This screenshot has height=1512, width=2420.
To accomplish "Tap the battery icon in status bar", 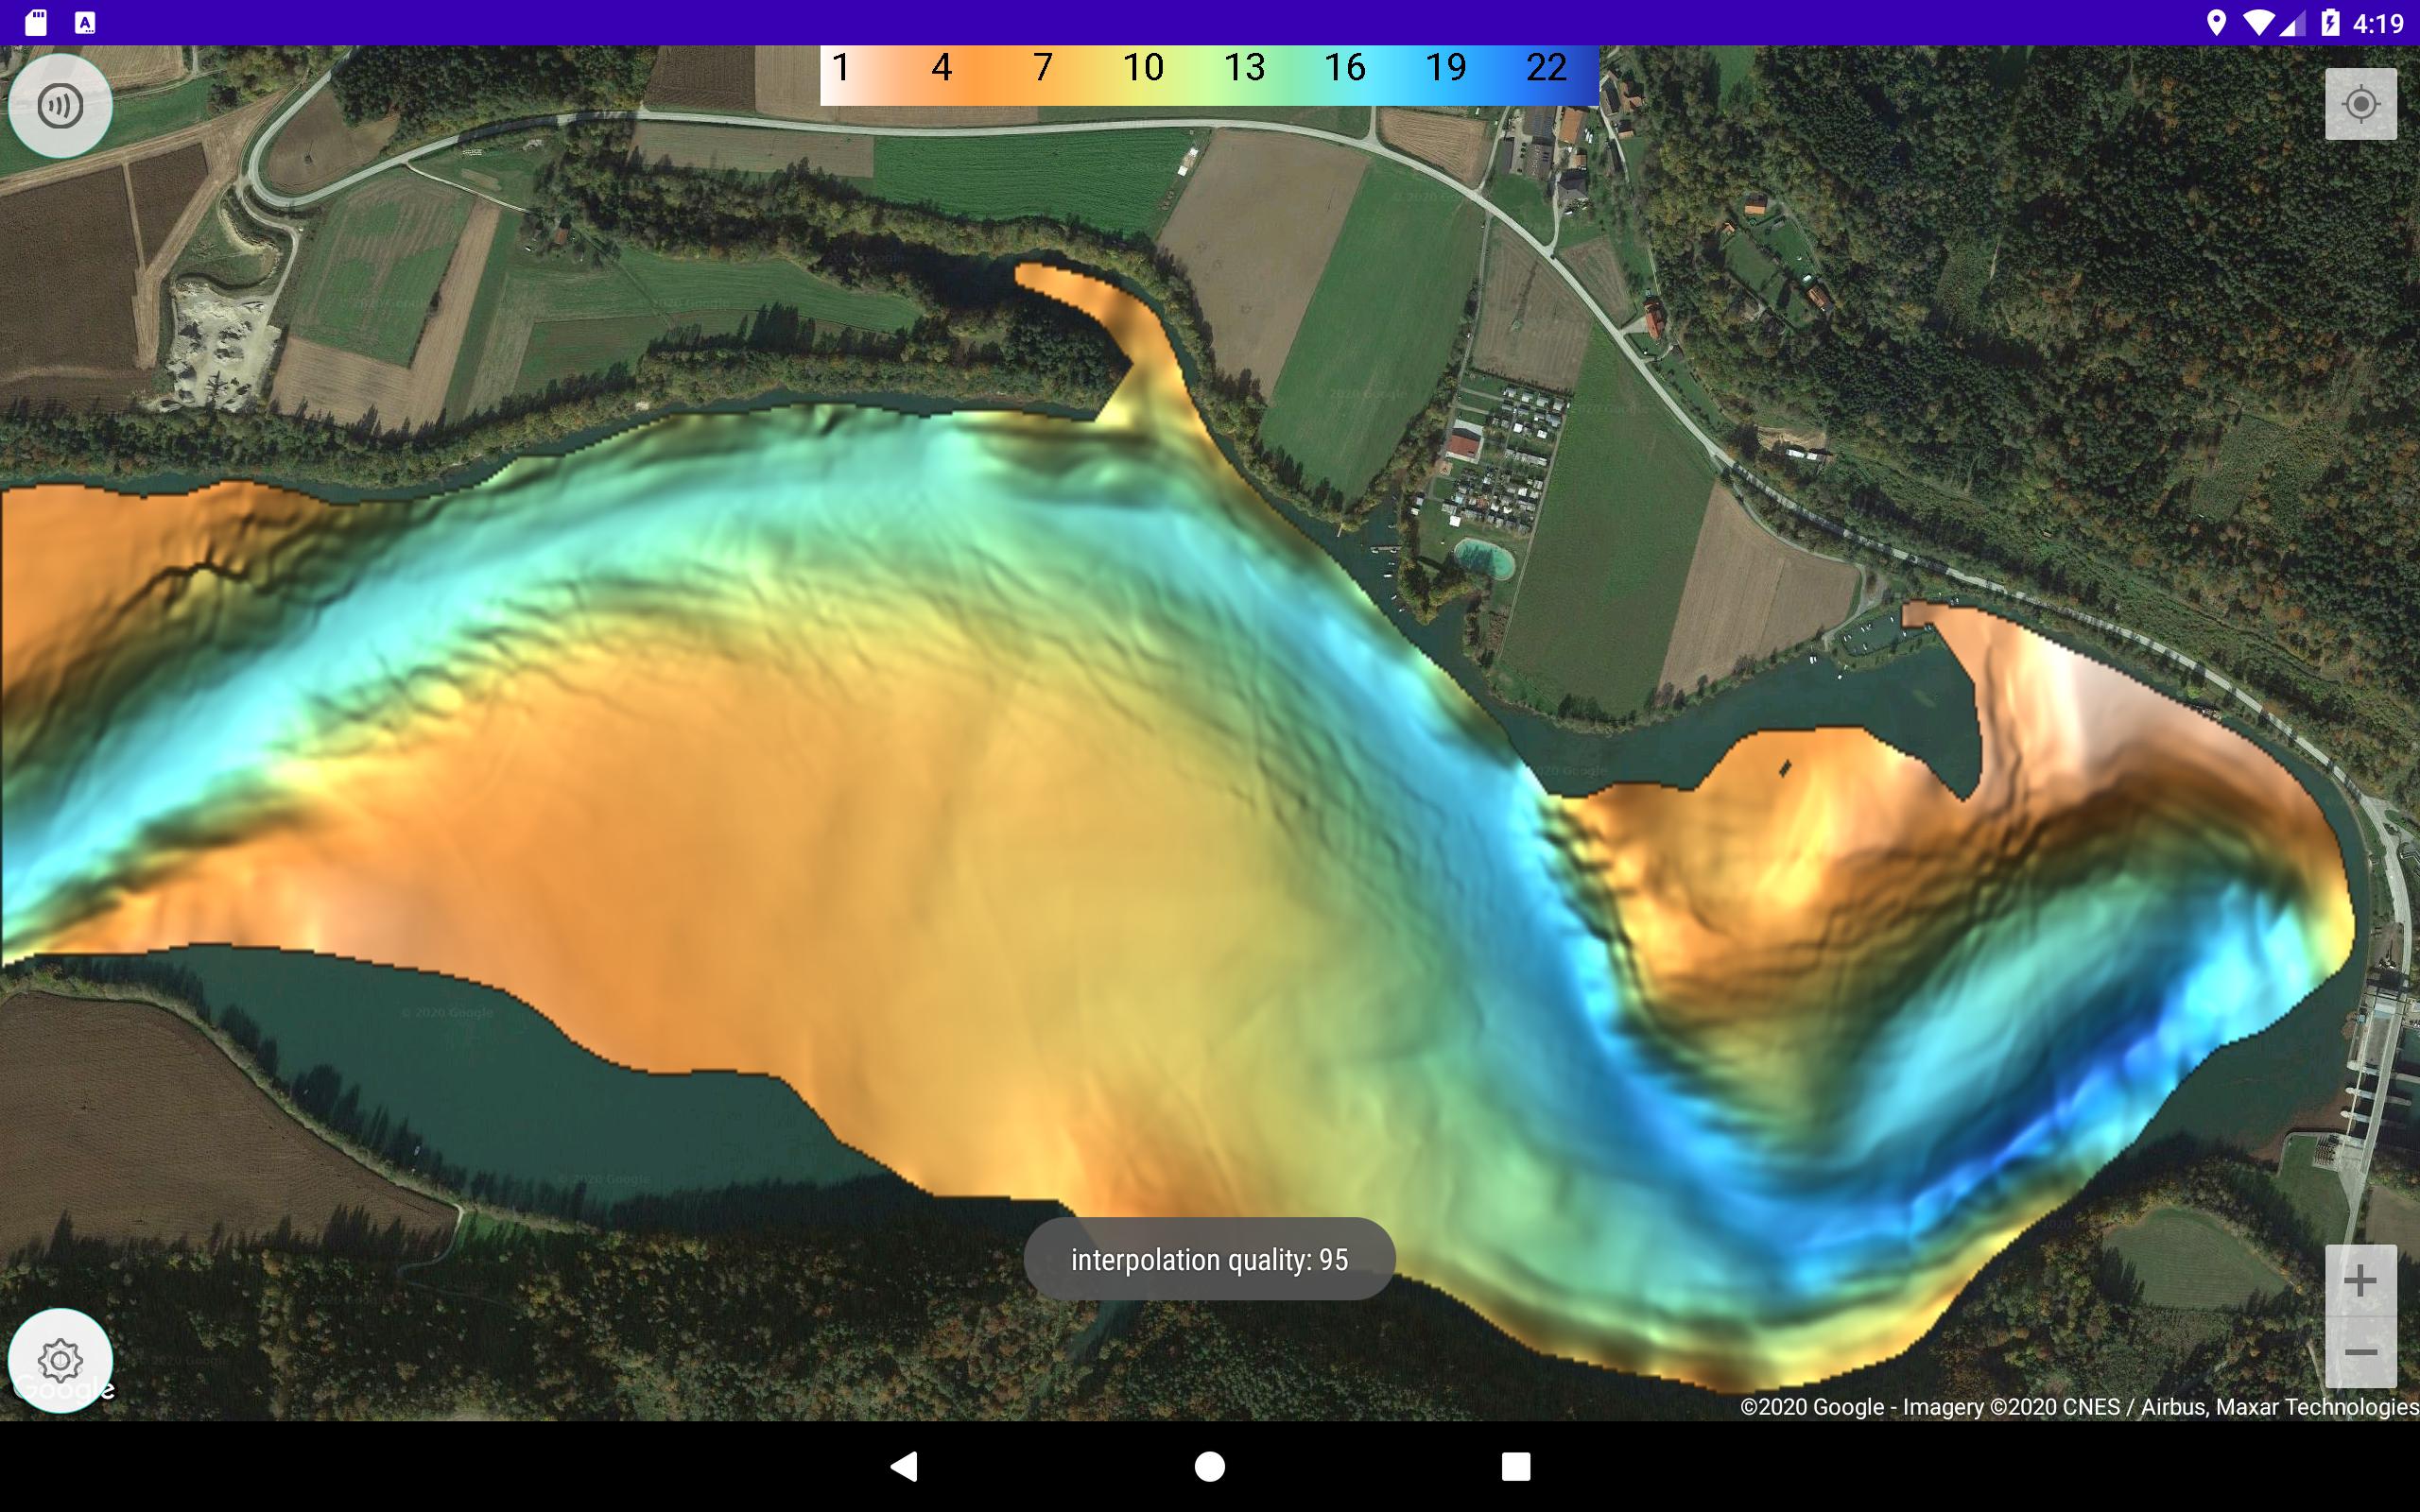I will pyautogui.click(x=2331, y=22).
